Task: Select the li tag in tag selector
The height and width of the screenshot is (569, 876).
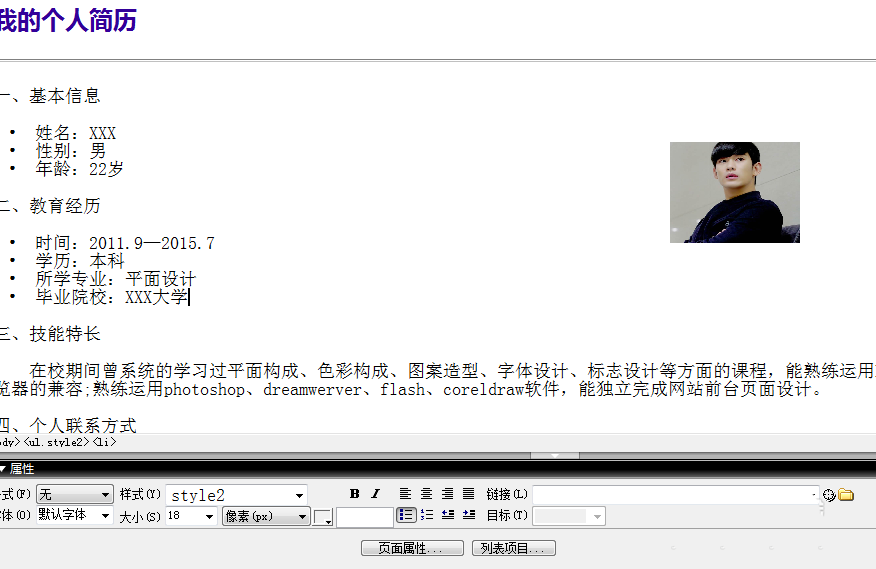Action: point(104,442)
